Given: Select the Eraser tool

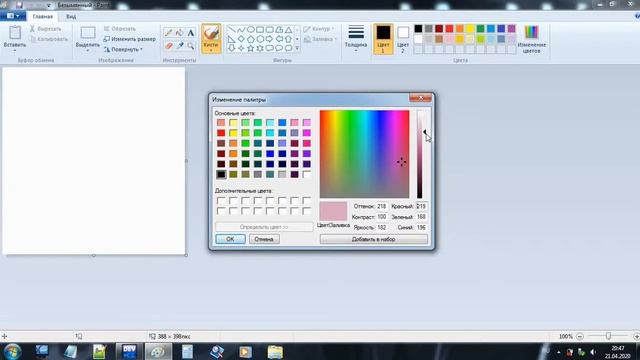Looking at the screenshot, I should tap(168, 46).
